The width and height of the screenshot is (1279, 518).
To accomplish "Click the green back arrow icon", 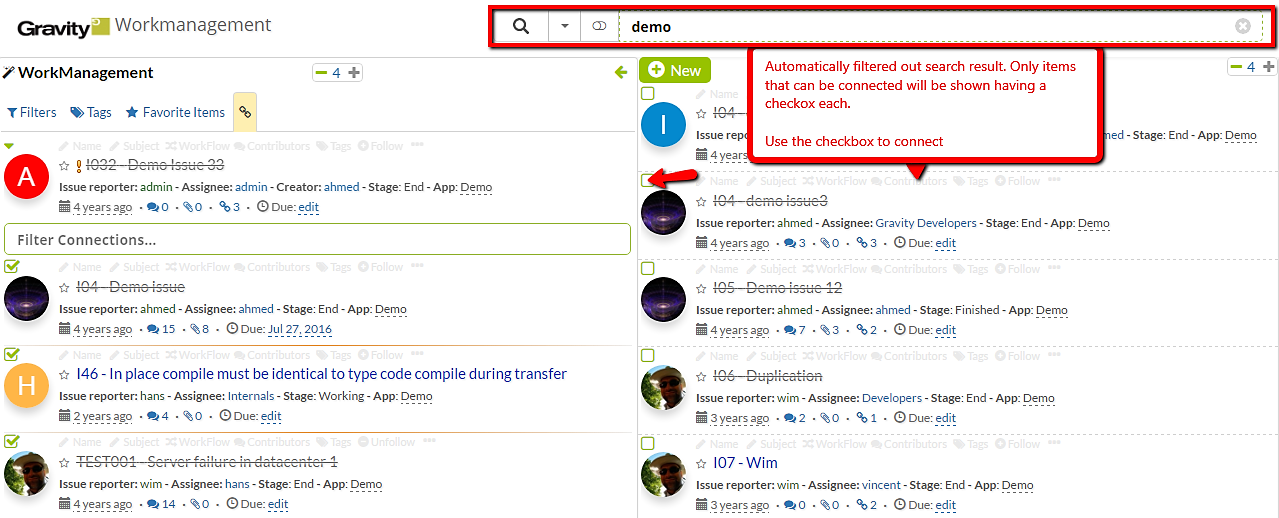I will coord(621,72).
